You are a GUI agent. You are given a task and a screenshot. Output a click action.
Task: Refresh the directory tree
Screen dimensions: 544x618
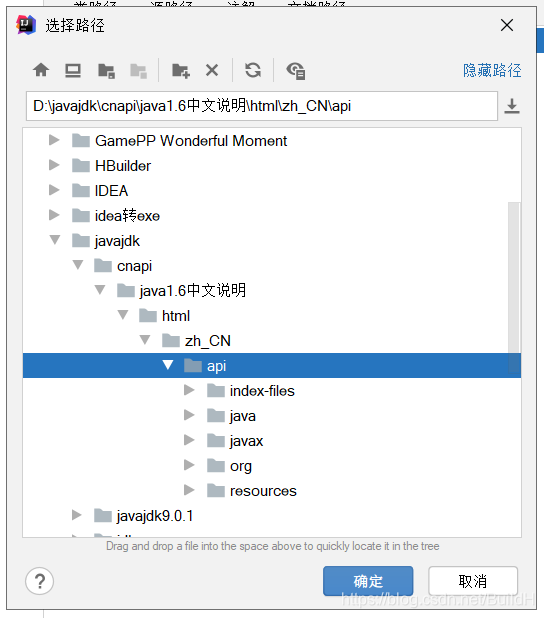pyautogui.click(x=253, y=71)
